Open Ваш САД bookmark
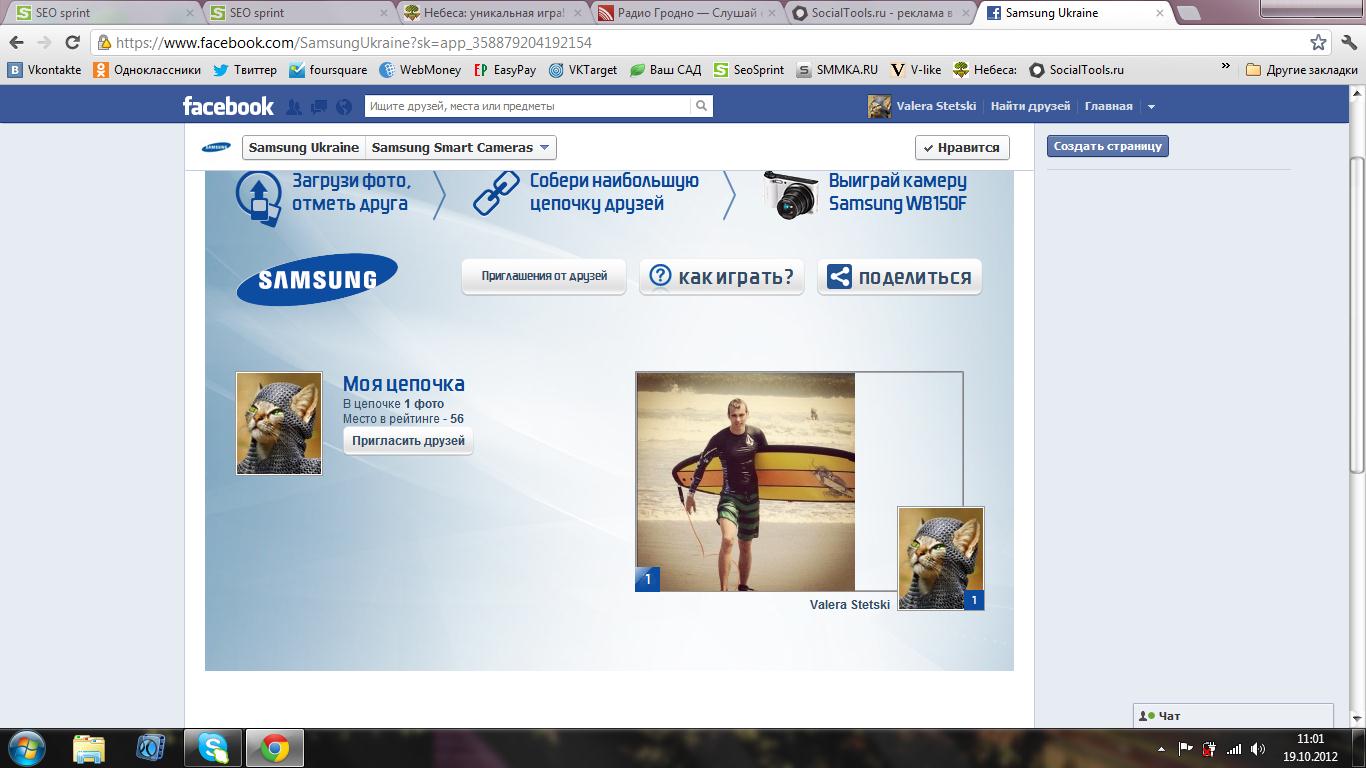 pyautogui.click(x=665, y=70)
